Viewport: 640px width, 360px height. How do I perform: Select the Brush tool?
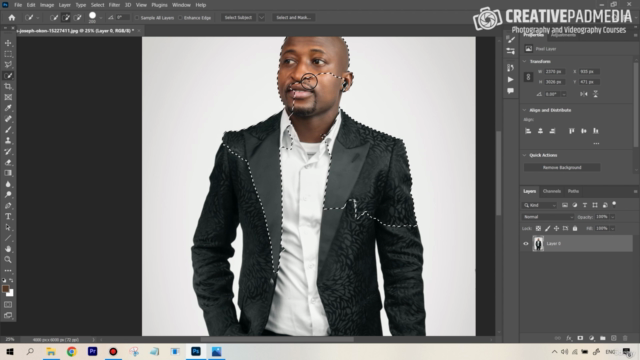click(8, 129)
